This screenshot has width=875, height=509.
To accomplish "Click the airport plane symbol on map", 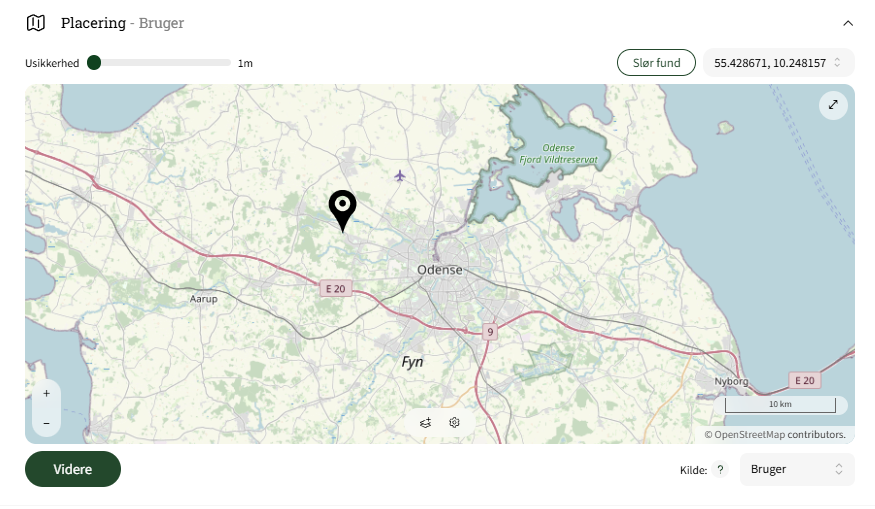I will point(400,176).
